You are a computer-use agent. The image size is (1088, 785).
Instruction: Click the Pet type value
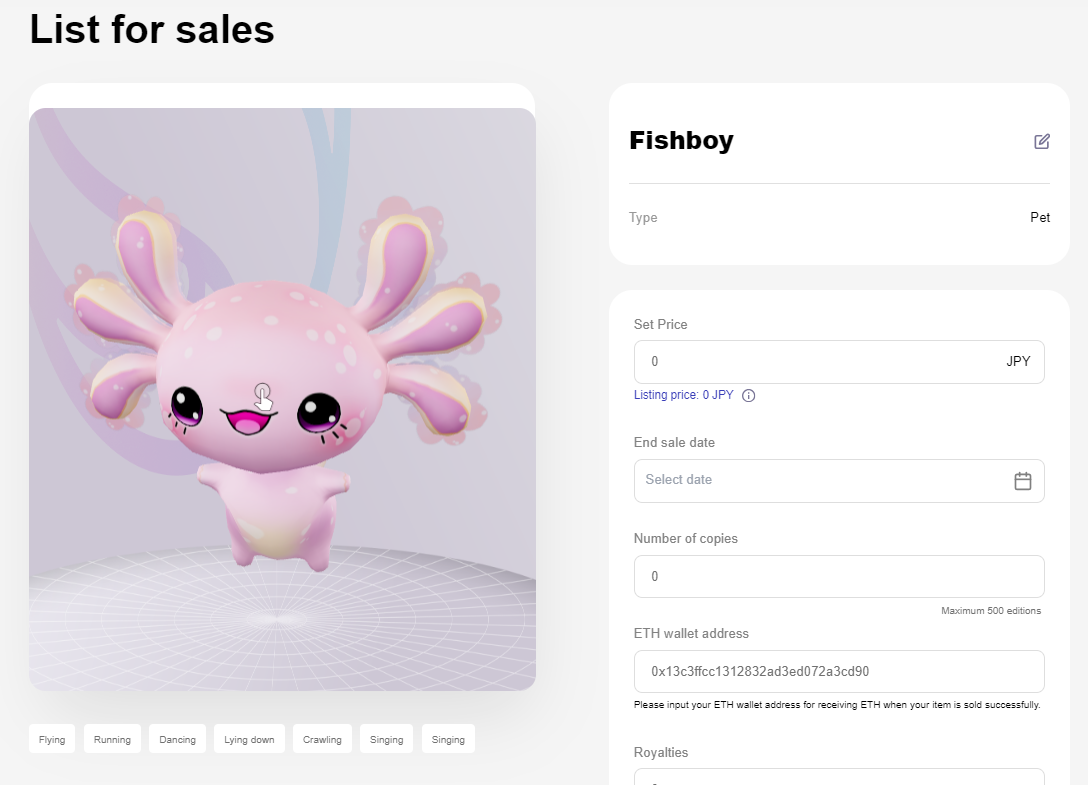tap(1040, 218)
